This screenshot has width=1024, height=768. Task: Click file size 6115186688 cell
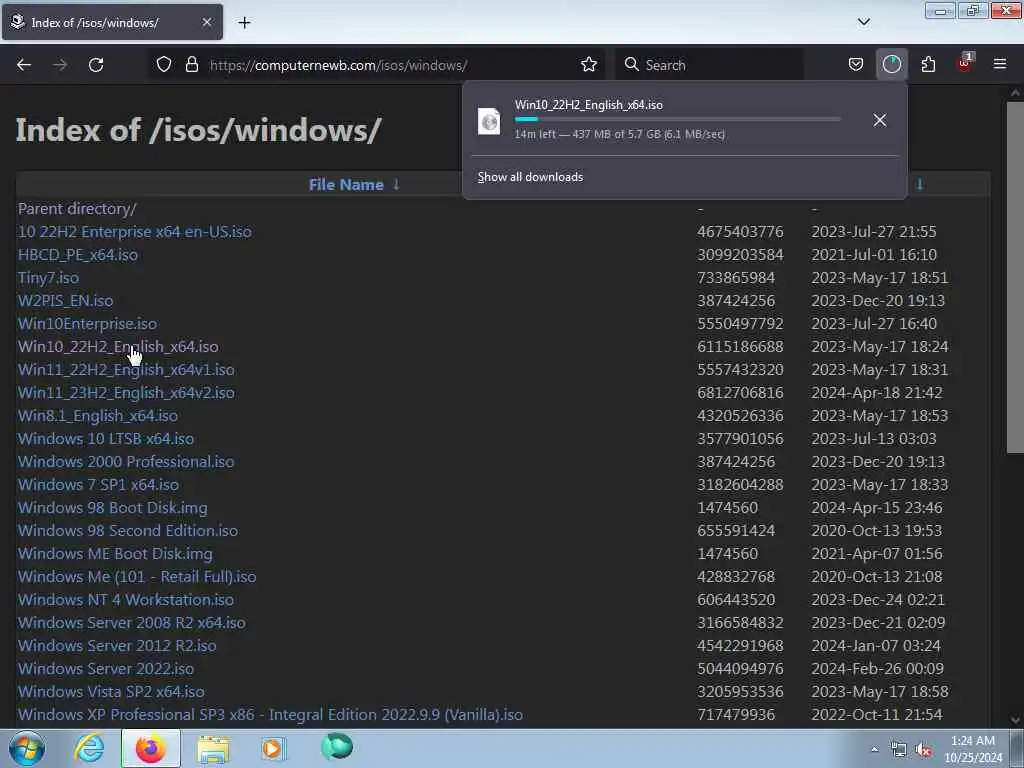[741, 347]
